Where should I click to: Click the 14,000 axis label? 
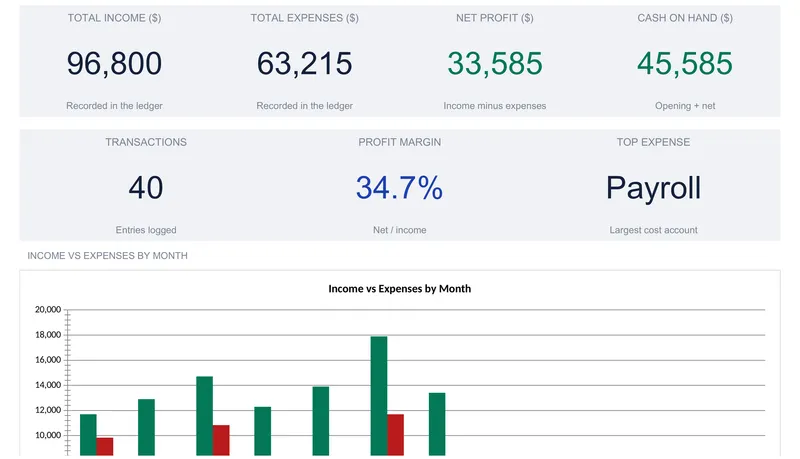point(48,385)
